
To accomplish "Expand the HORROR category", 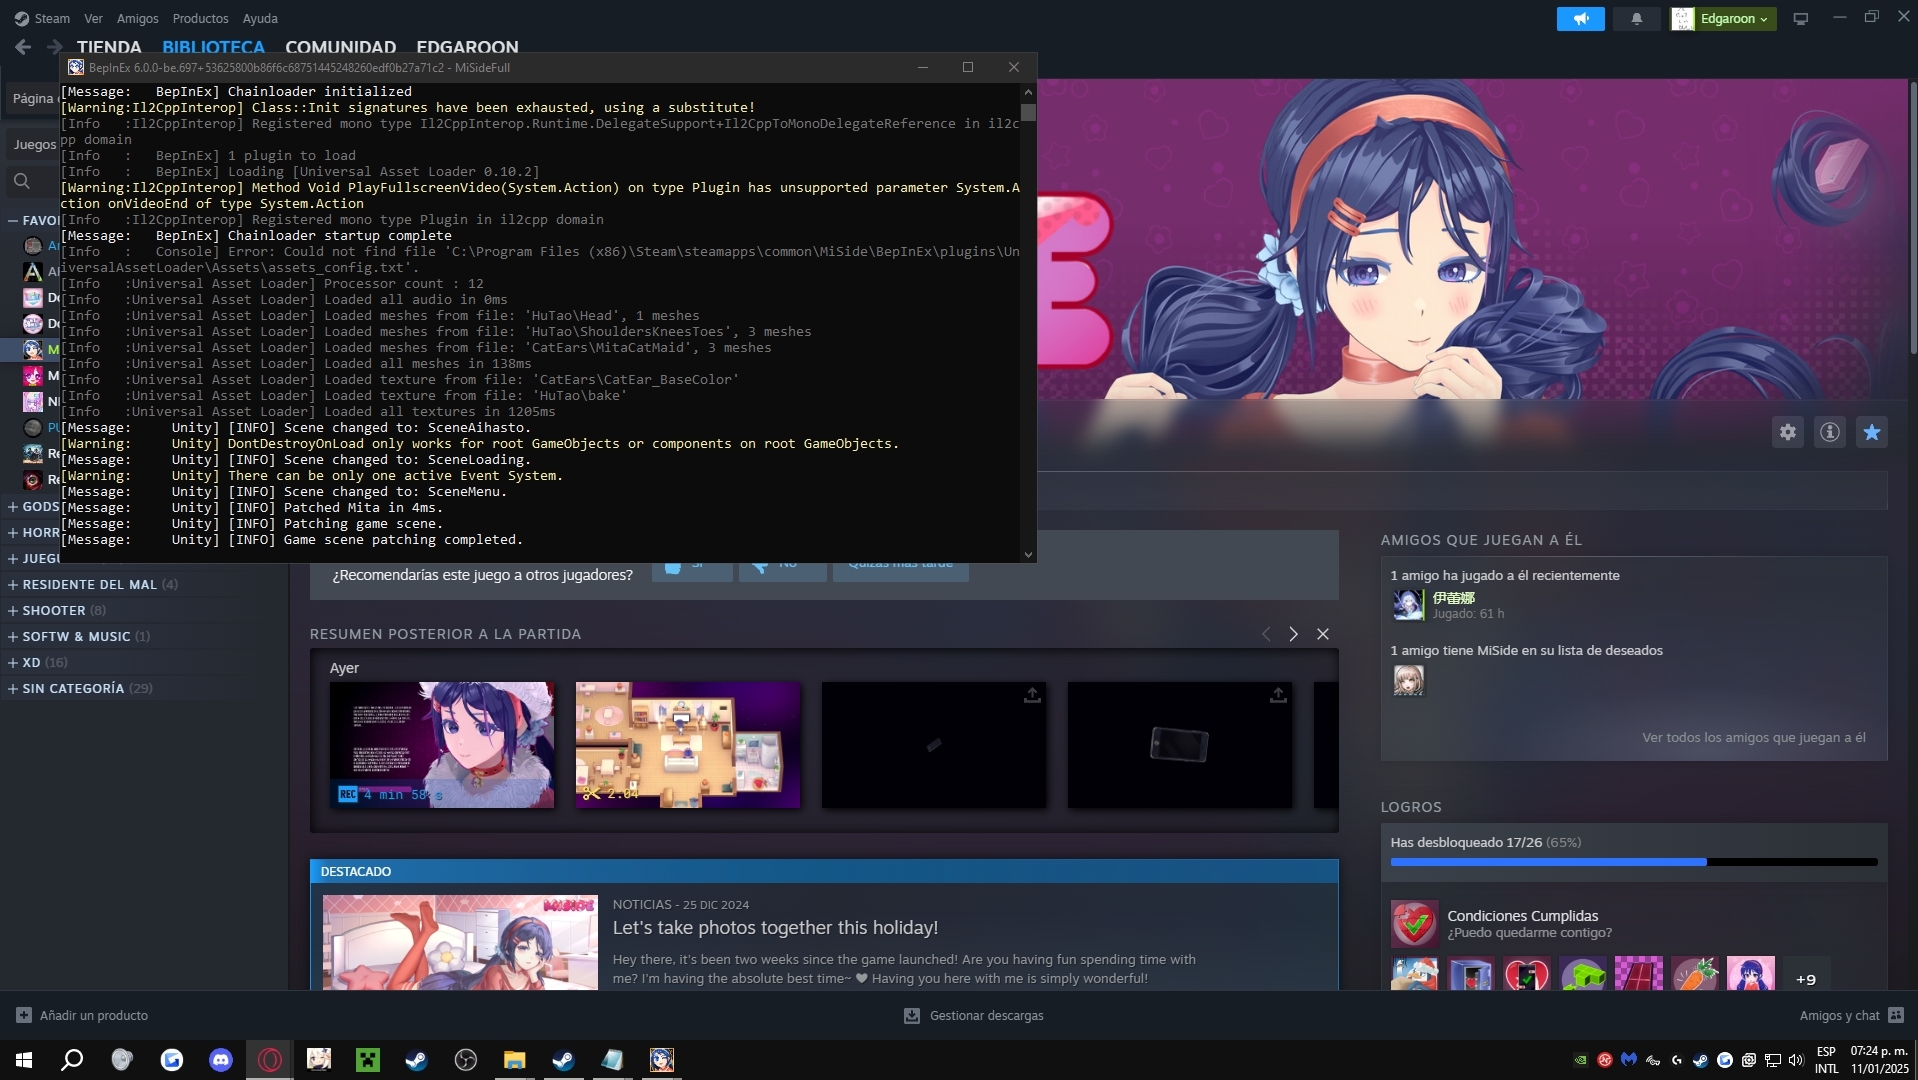I will (13, 532).
